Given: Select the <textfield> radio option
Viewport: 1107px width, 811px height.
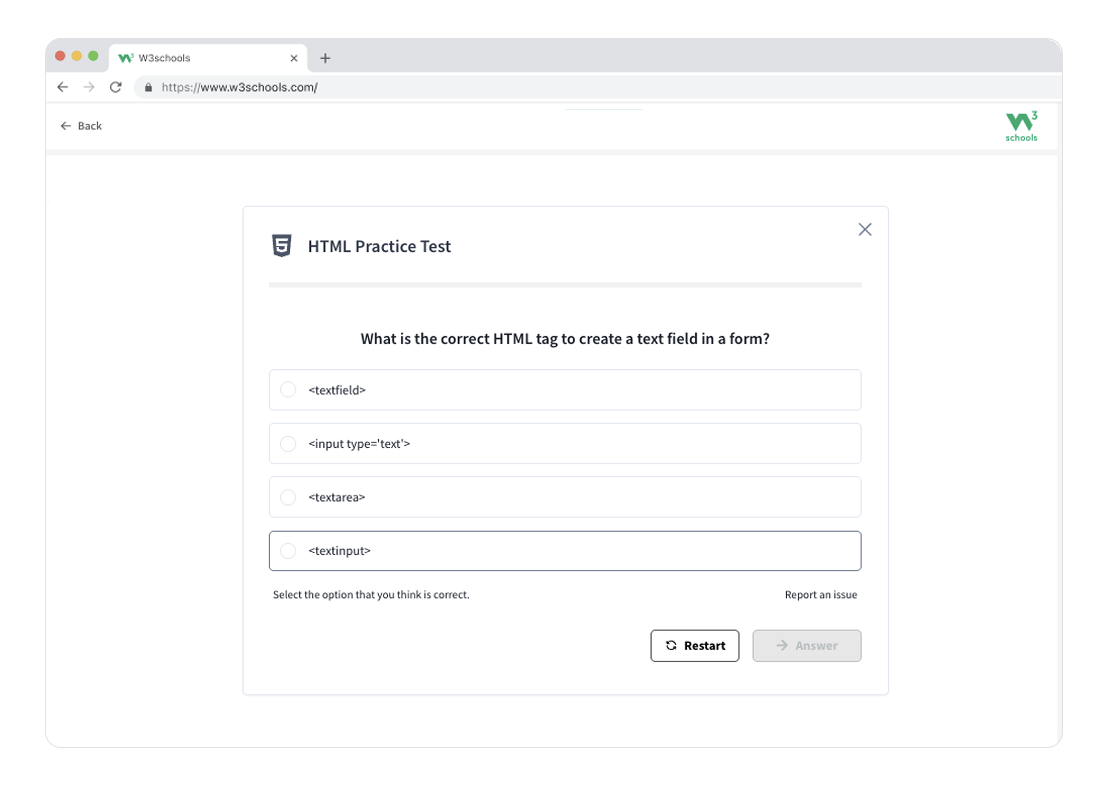Looking at the screenshot, I should tap(288, 390).
